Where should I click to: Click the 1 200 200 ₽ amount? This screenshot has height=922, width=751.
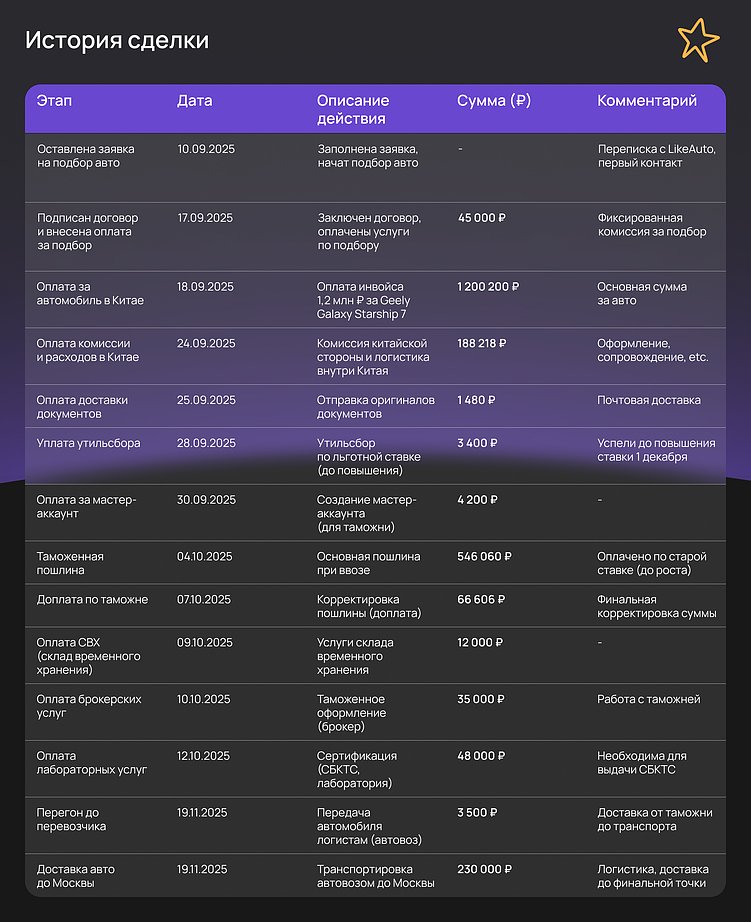(488, 286)
